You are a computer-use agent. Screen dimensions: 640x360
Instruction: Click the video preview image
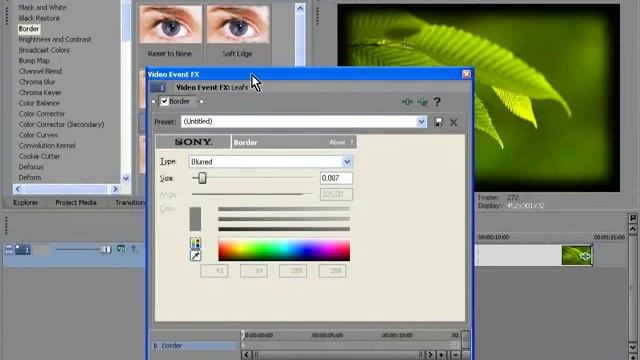478,98
